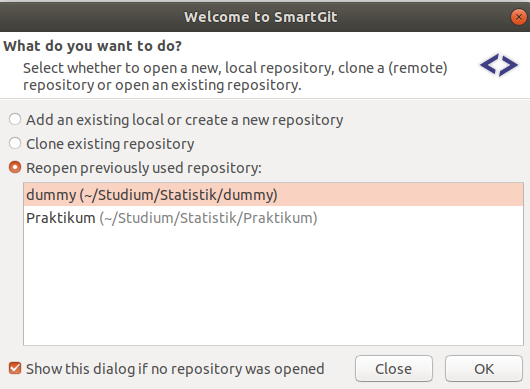
Task: Select the Reopen previously used repository radio
Action: 15,167
